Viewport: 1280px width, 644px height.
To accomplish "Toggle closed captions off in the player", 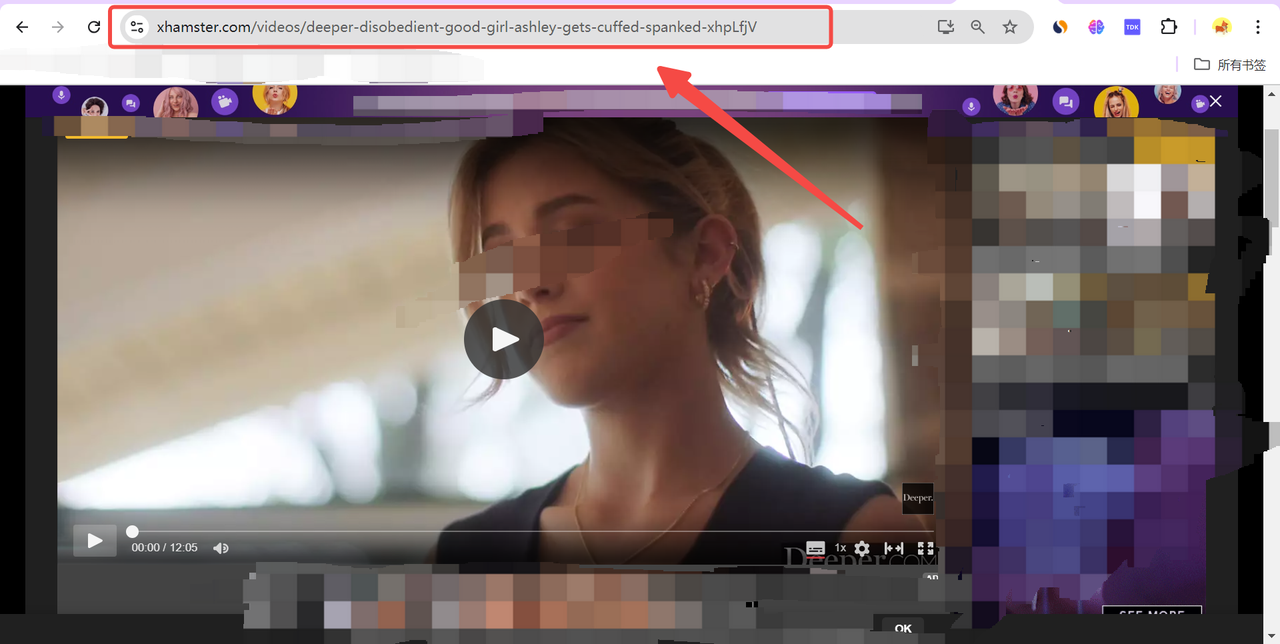I will (x=815, y=548).
